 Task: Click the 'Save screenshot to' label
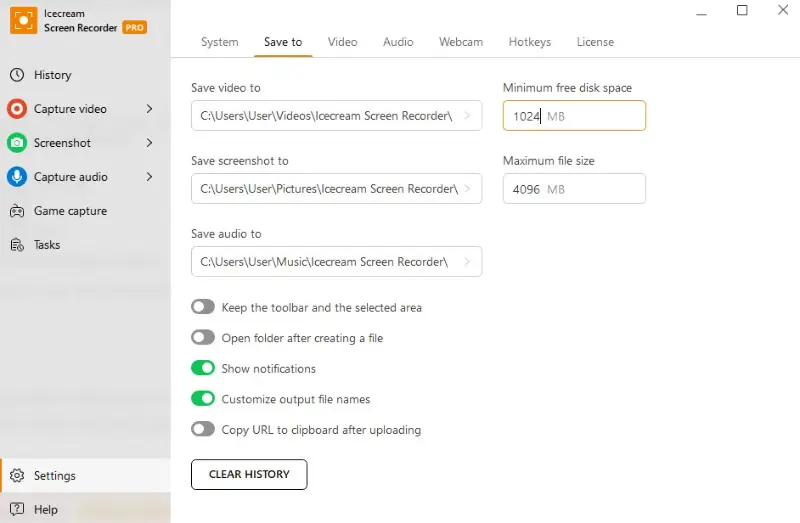[240, 161]
